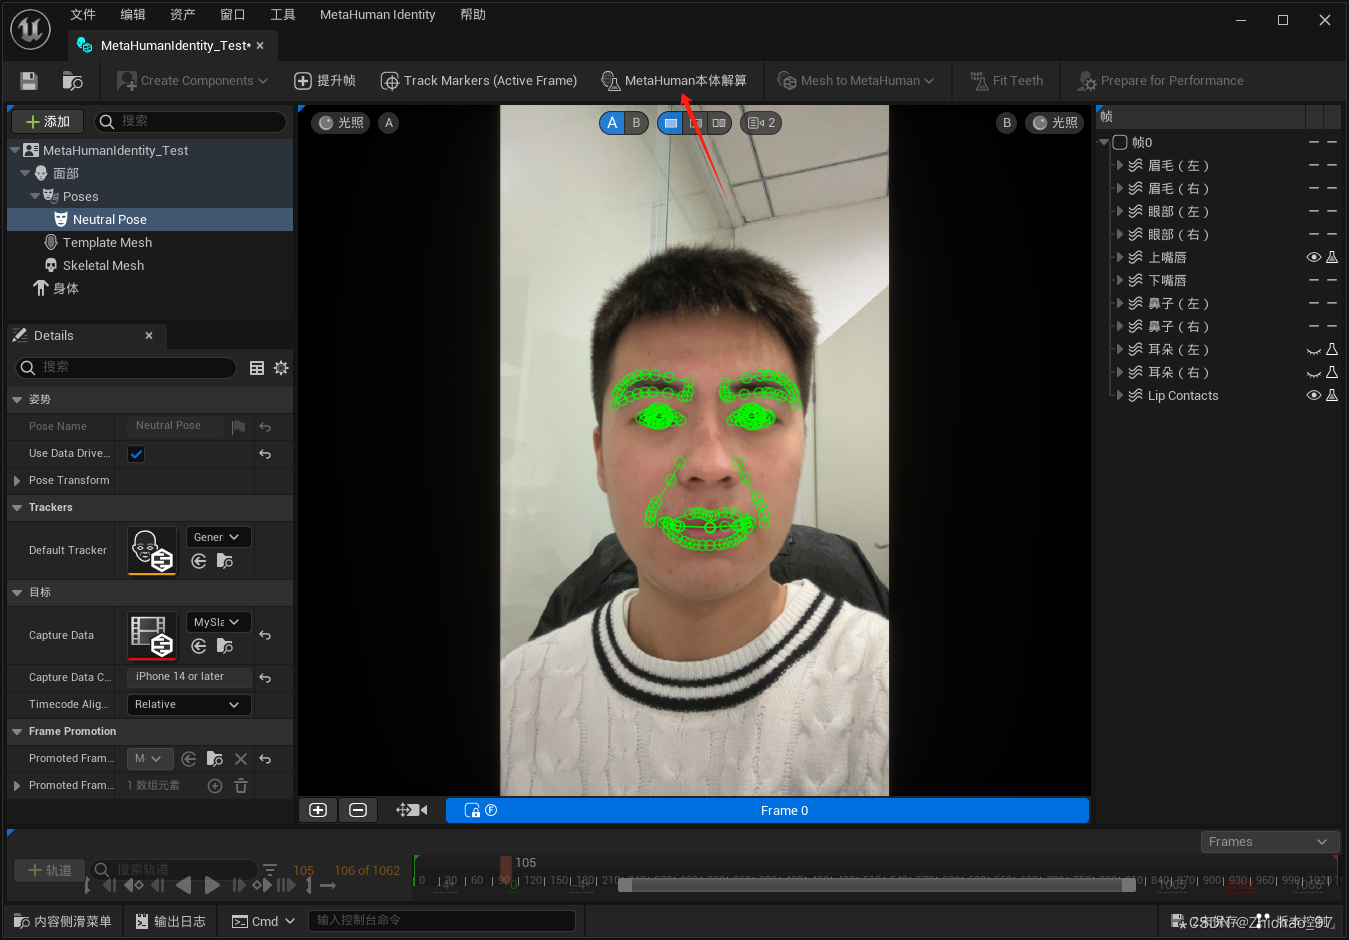Open the Details settings gear
Viewport: 1349px width, 940px height.
281,368
